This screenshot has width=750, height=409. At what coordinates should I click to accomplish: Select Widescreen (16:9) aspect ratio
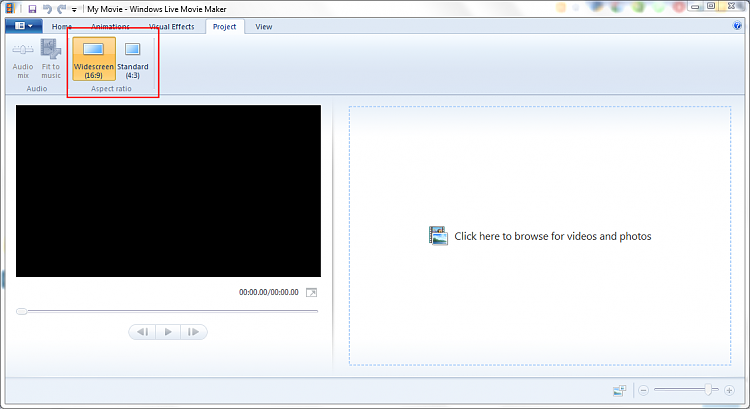click(94, 59)
